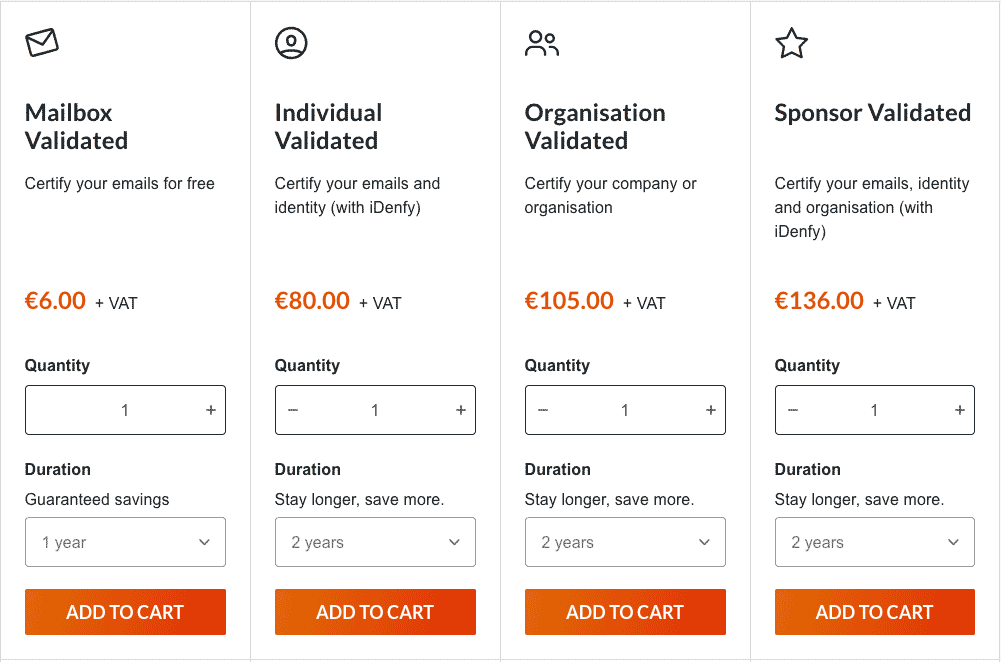Expand Sponsor Validated duration dropdown
The height and width of the screenshot is (662, 1001).
[x=874, y=542]
